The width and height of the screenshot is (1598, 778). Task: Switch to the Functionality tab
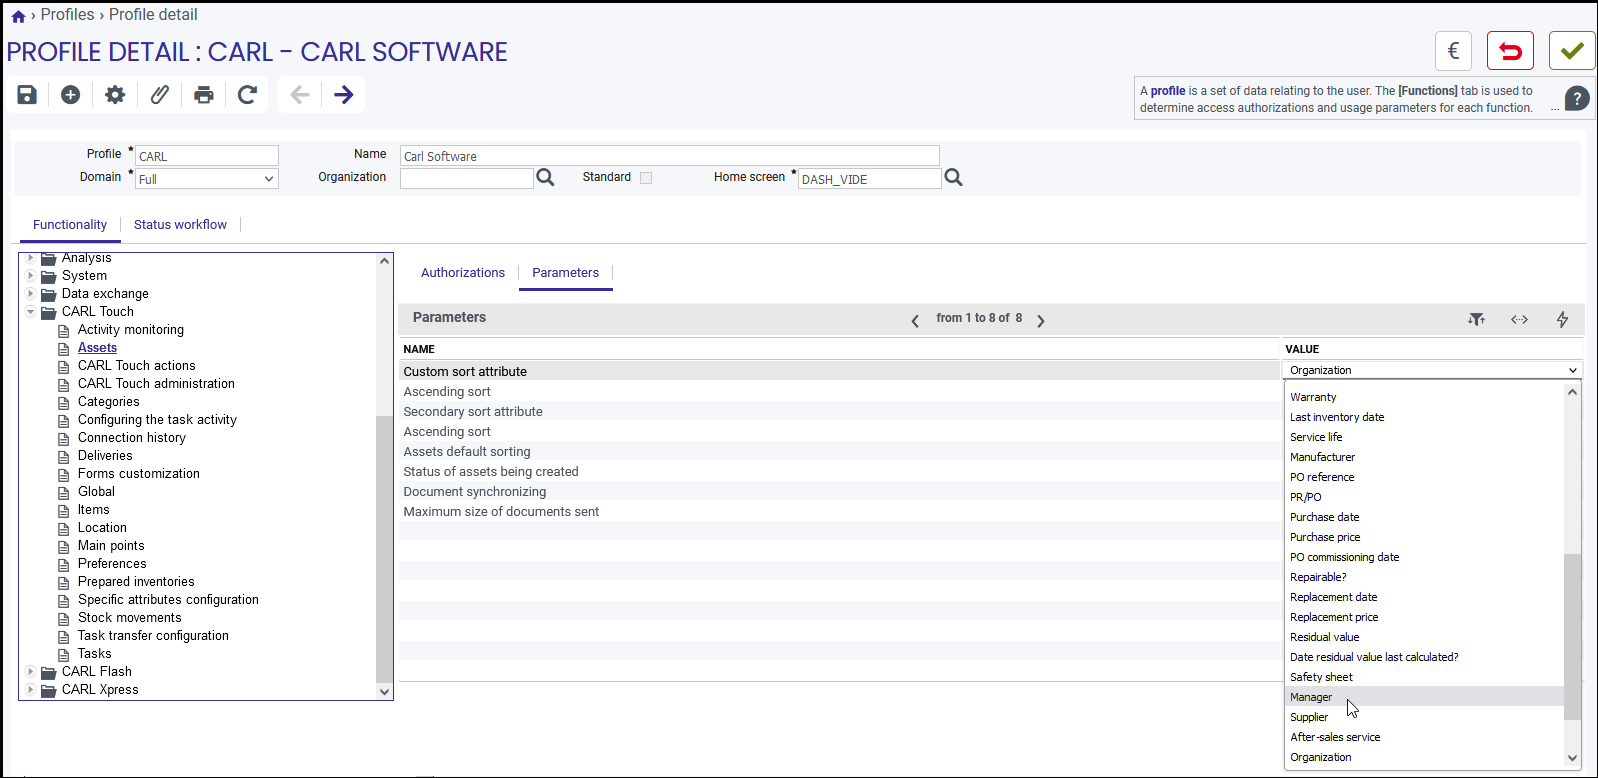[70, 225]
